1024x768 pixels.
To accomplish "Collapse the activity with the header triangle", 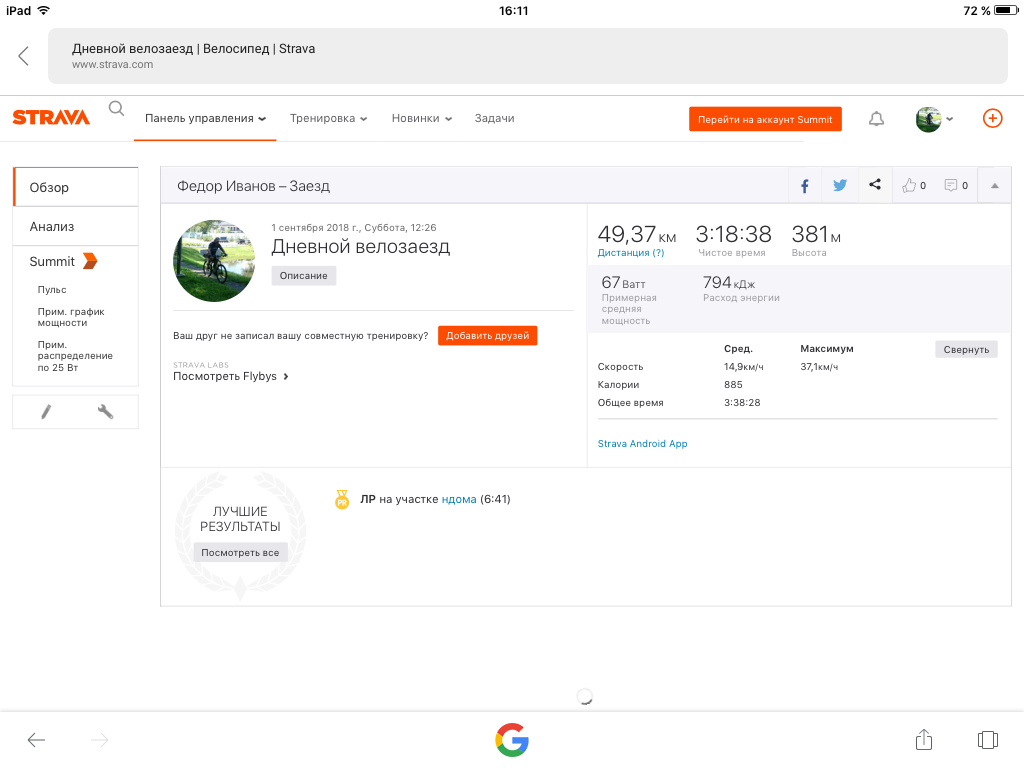I will click(994, 185).
